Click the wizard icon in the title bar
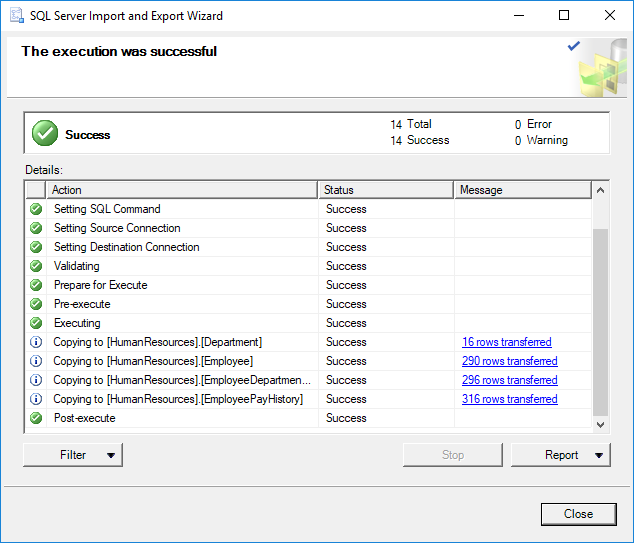 click(x=17, y=16)
